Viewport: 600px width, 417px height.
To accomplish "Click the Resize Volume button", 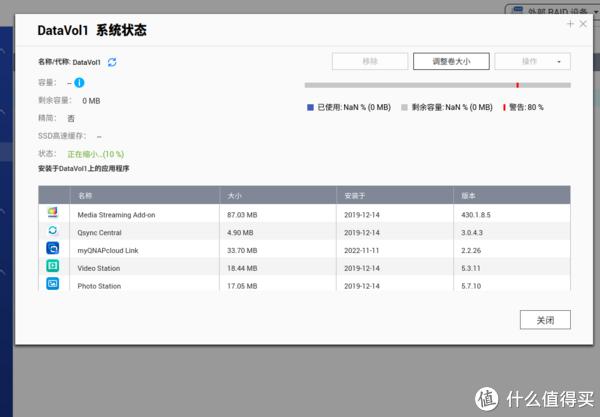I will tap(451, 61).
